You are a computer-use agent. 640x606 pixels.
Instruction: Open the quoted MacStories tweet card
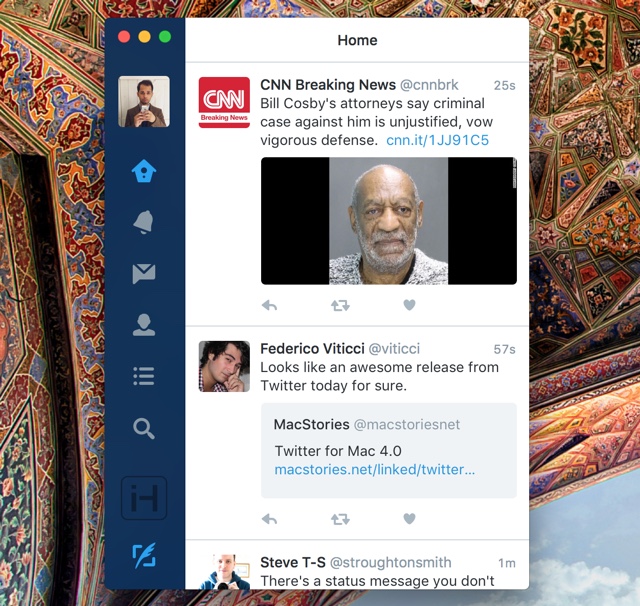pos(389,451)
